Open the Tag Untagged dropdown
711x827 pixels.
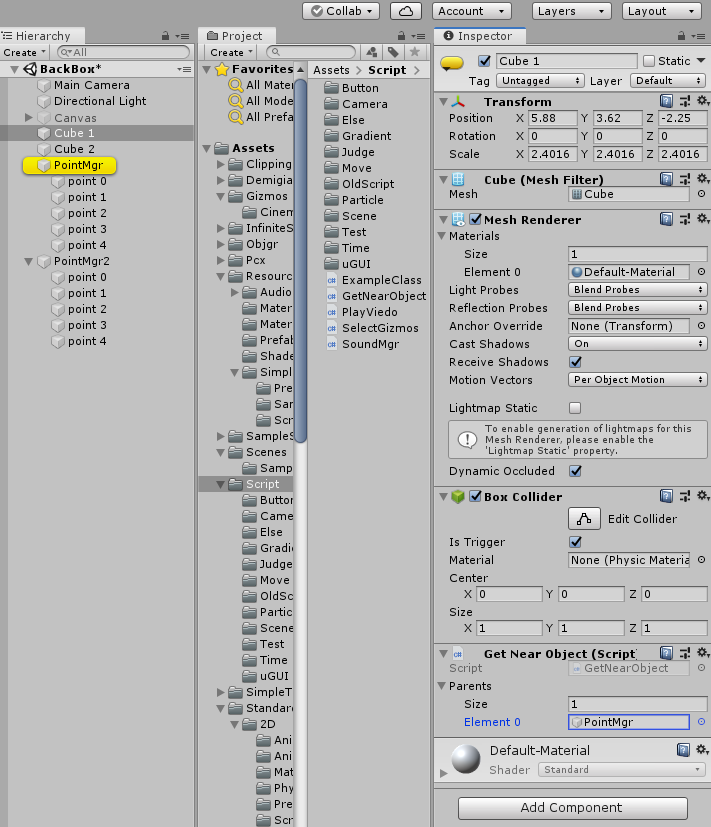tap(539, 81)
